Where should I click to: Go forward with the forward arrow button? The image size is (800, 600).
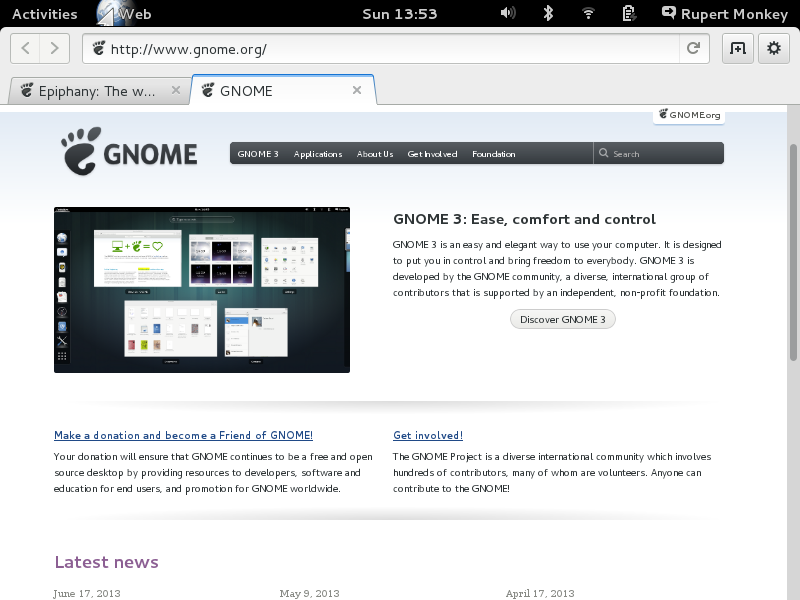55,48
